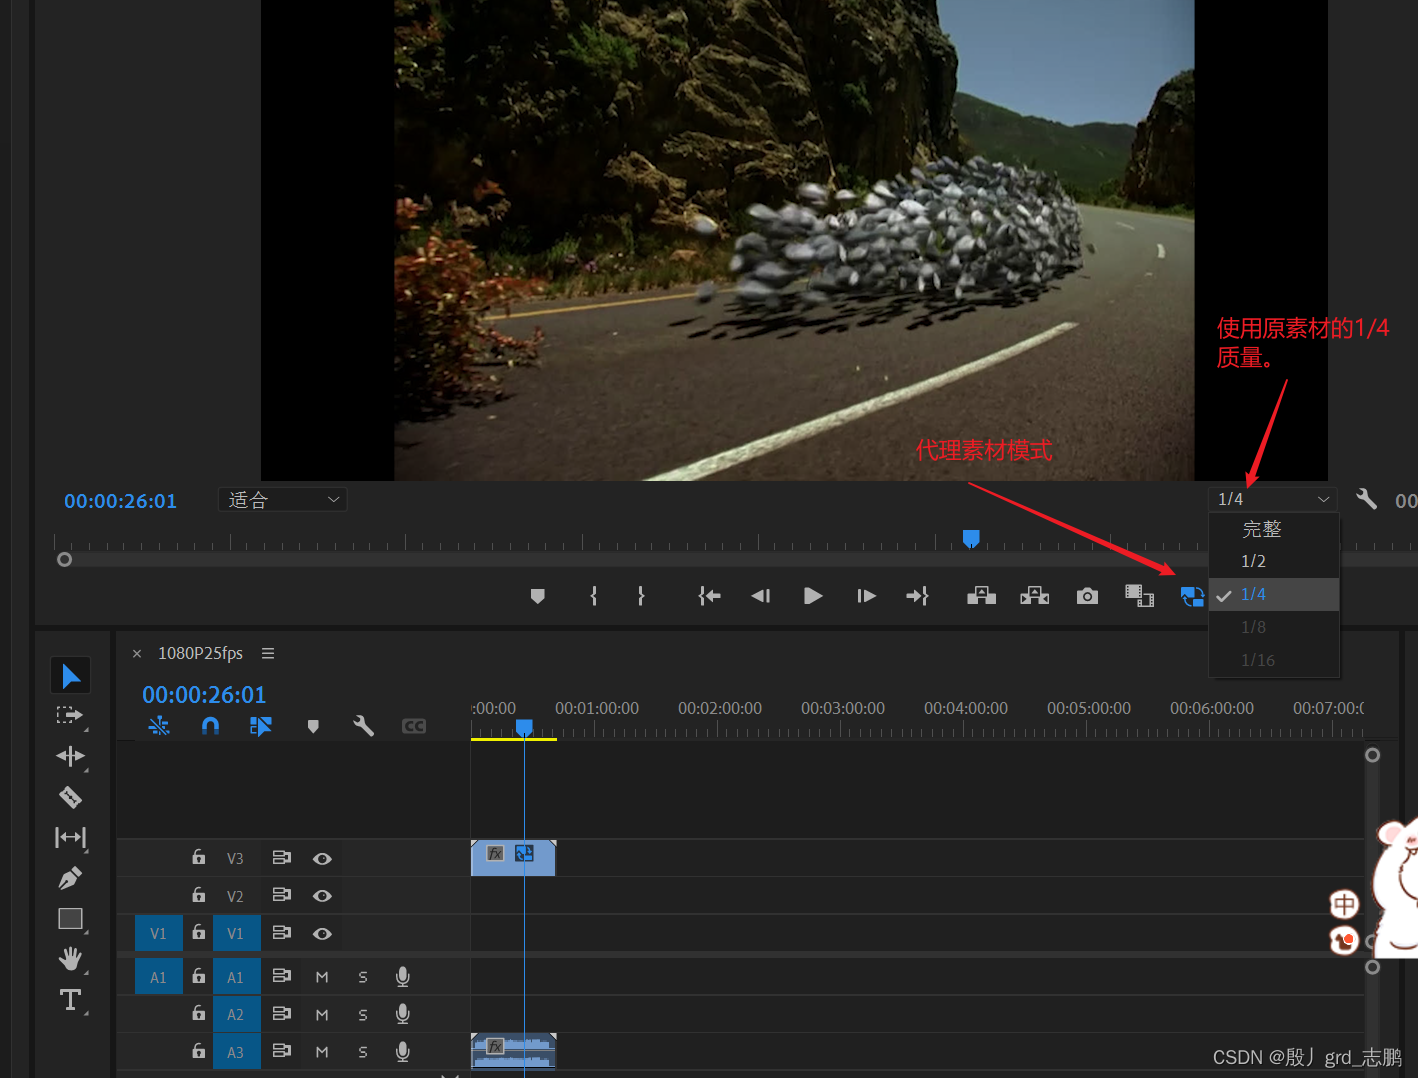Choose 完整 full resolution option
The width and height of the screenshot is (1418, 1078).
click(1274, 529)
